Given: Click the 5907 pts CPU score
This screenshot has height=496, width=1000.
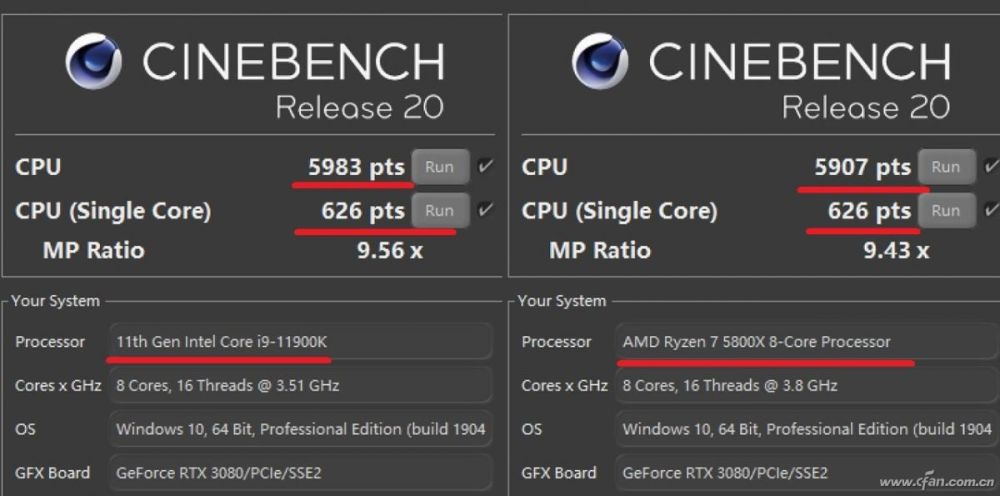Looking at the screenshot, I should point(862,167).
